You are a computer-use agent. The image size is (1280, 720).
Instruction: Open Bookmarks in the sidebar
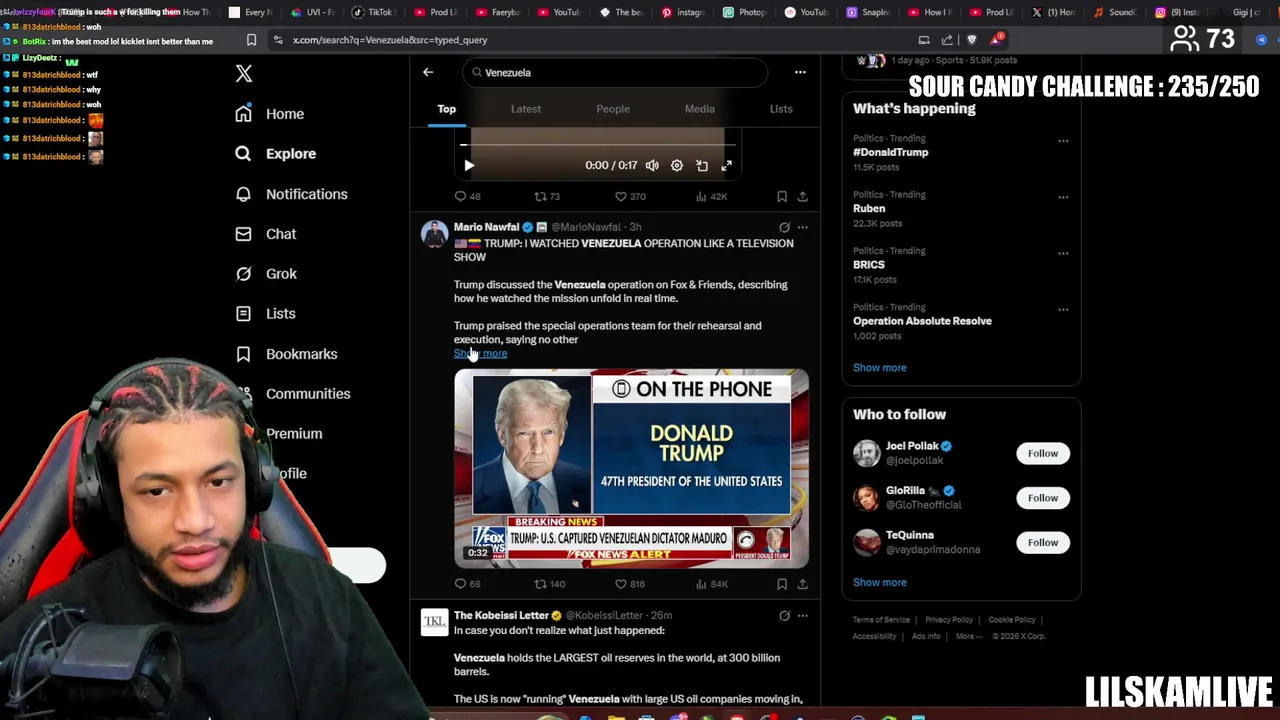tap(286, 354)
